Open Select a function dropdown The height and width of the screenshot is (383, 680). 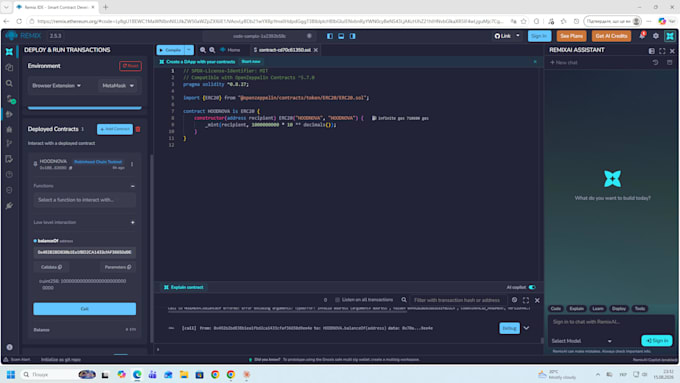(x=85, y=200)
